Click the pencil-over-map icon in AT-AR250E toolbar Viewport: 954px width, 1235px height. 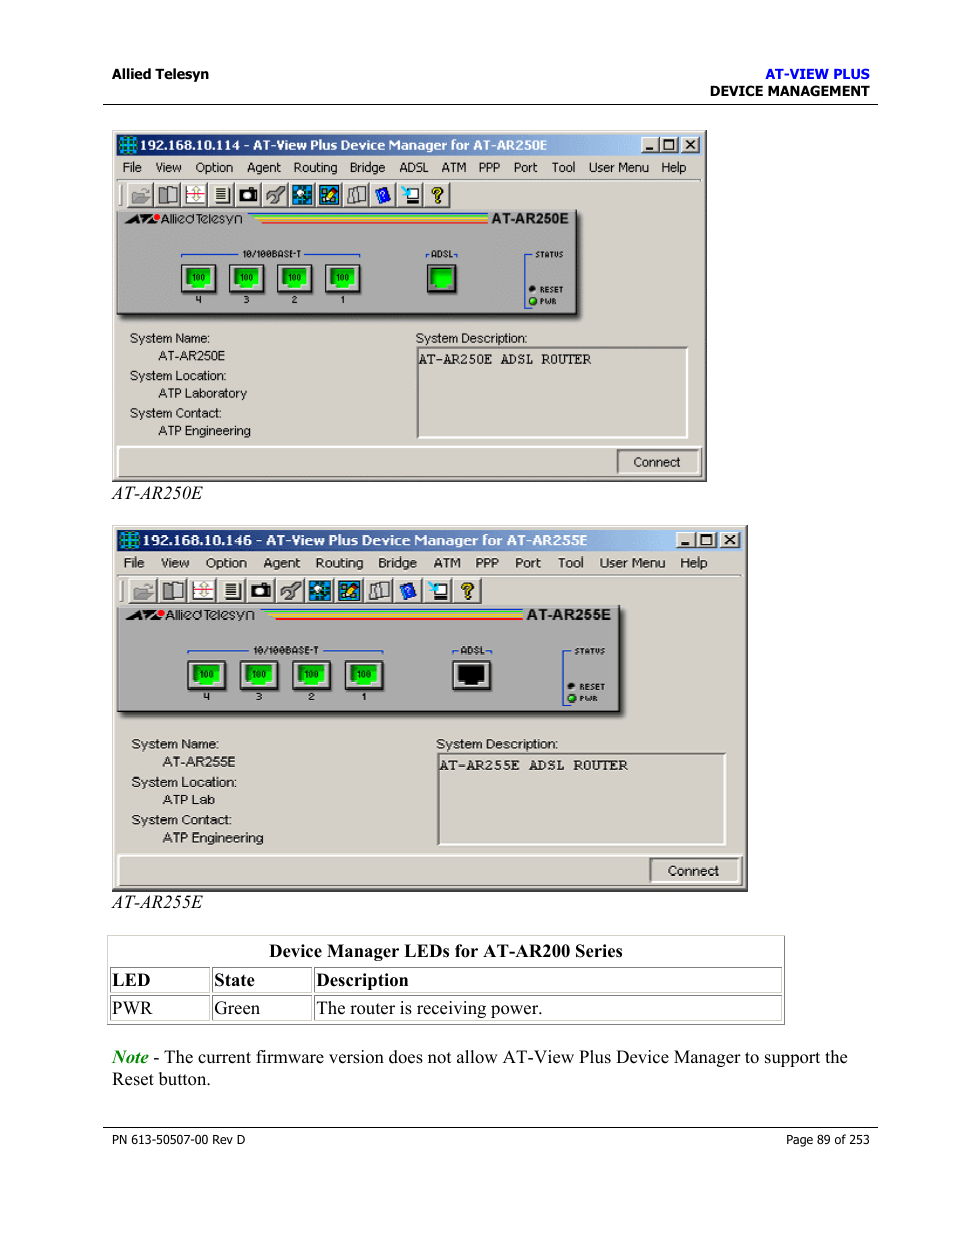click(x=329, y=195)
